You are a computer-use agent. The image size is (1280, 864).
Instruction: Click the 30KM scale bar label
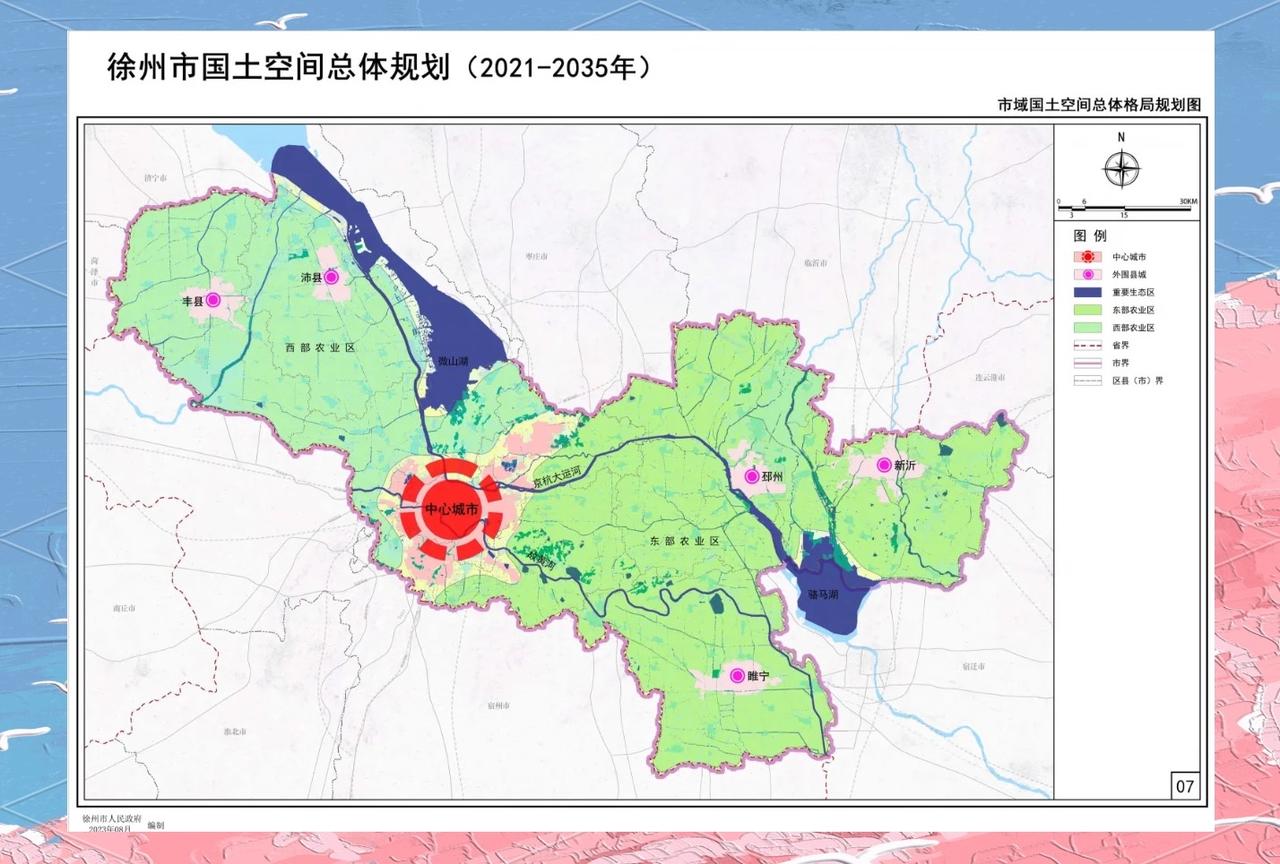[1188, 202]
